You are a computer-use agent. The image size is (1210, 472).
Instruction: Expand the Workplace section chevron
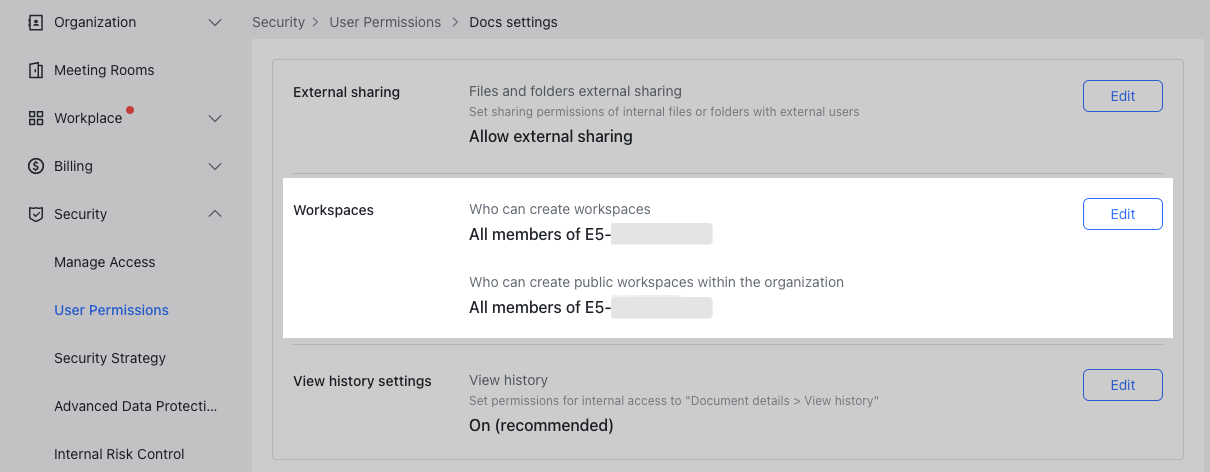214,118
